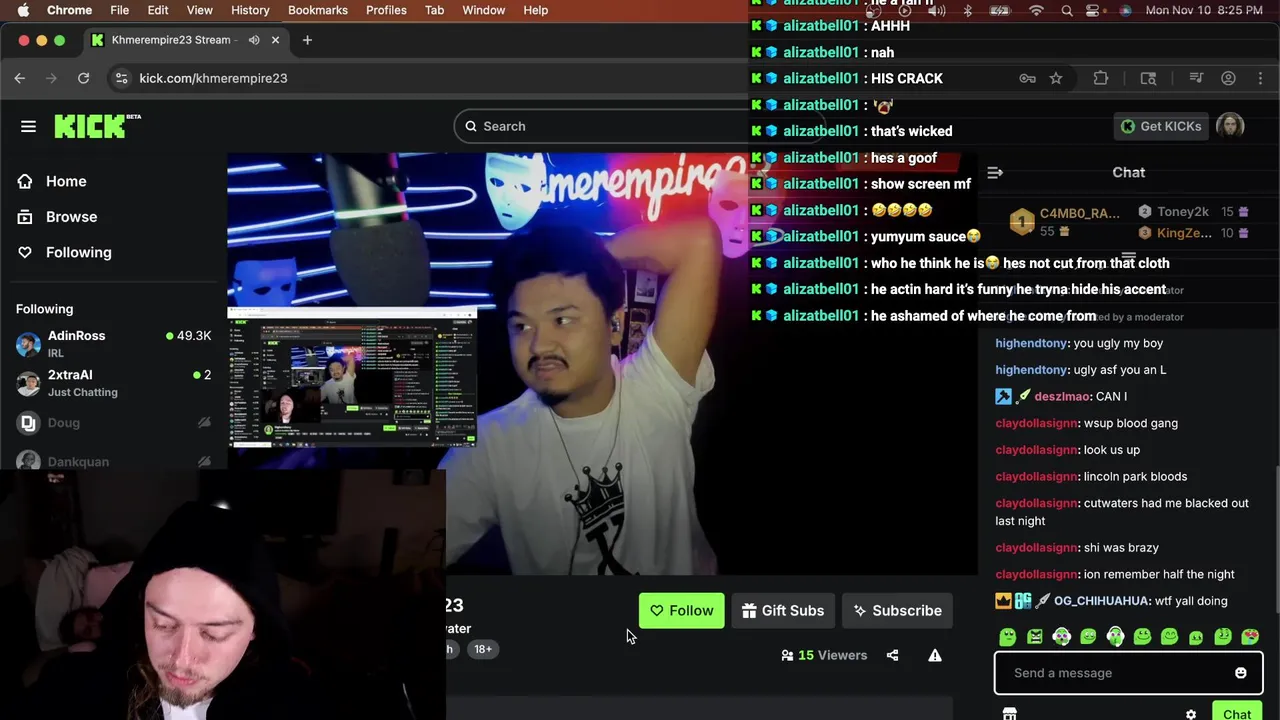Open the Bookmarks menu
Screen dimensions: 1280x720
[x=318, y=10]
